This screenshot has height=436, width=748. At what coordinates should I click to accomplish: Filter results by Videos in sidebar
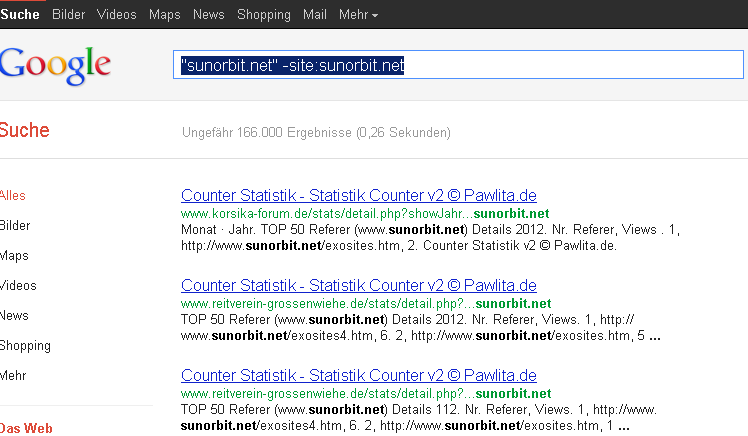pos(18,286)
